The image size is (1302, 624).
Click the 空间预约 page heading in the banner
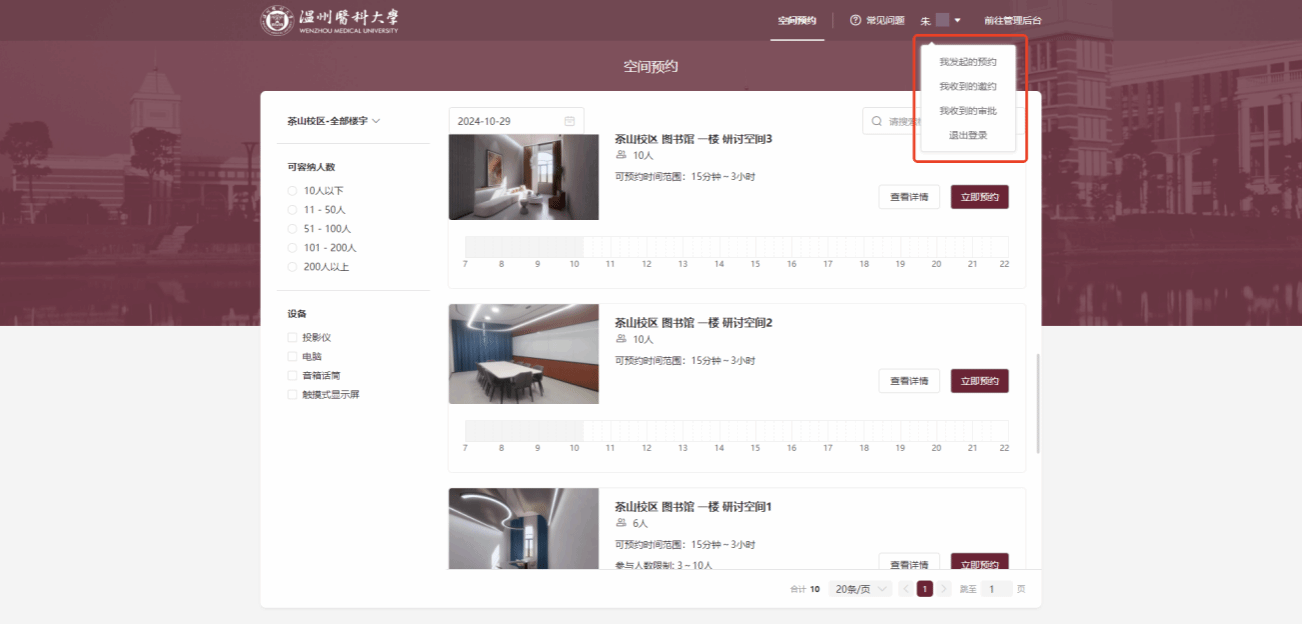[x=651, y=67]
